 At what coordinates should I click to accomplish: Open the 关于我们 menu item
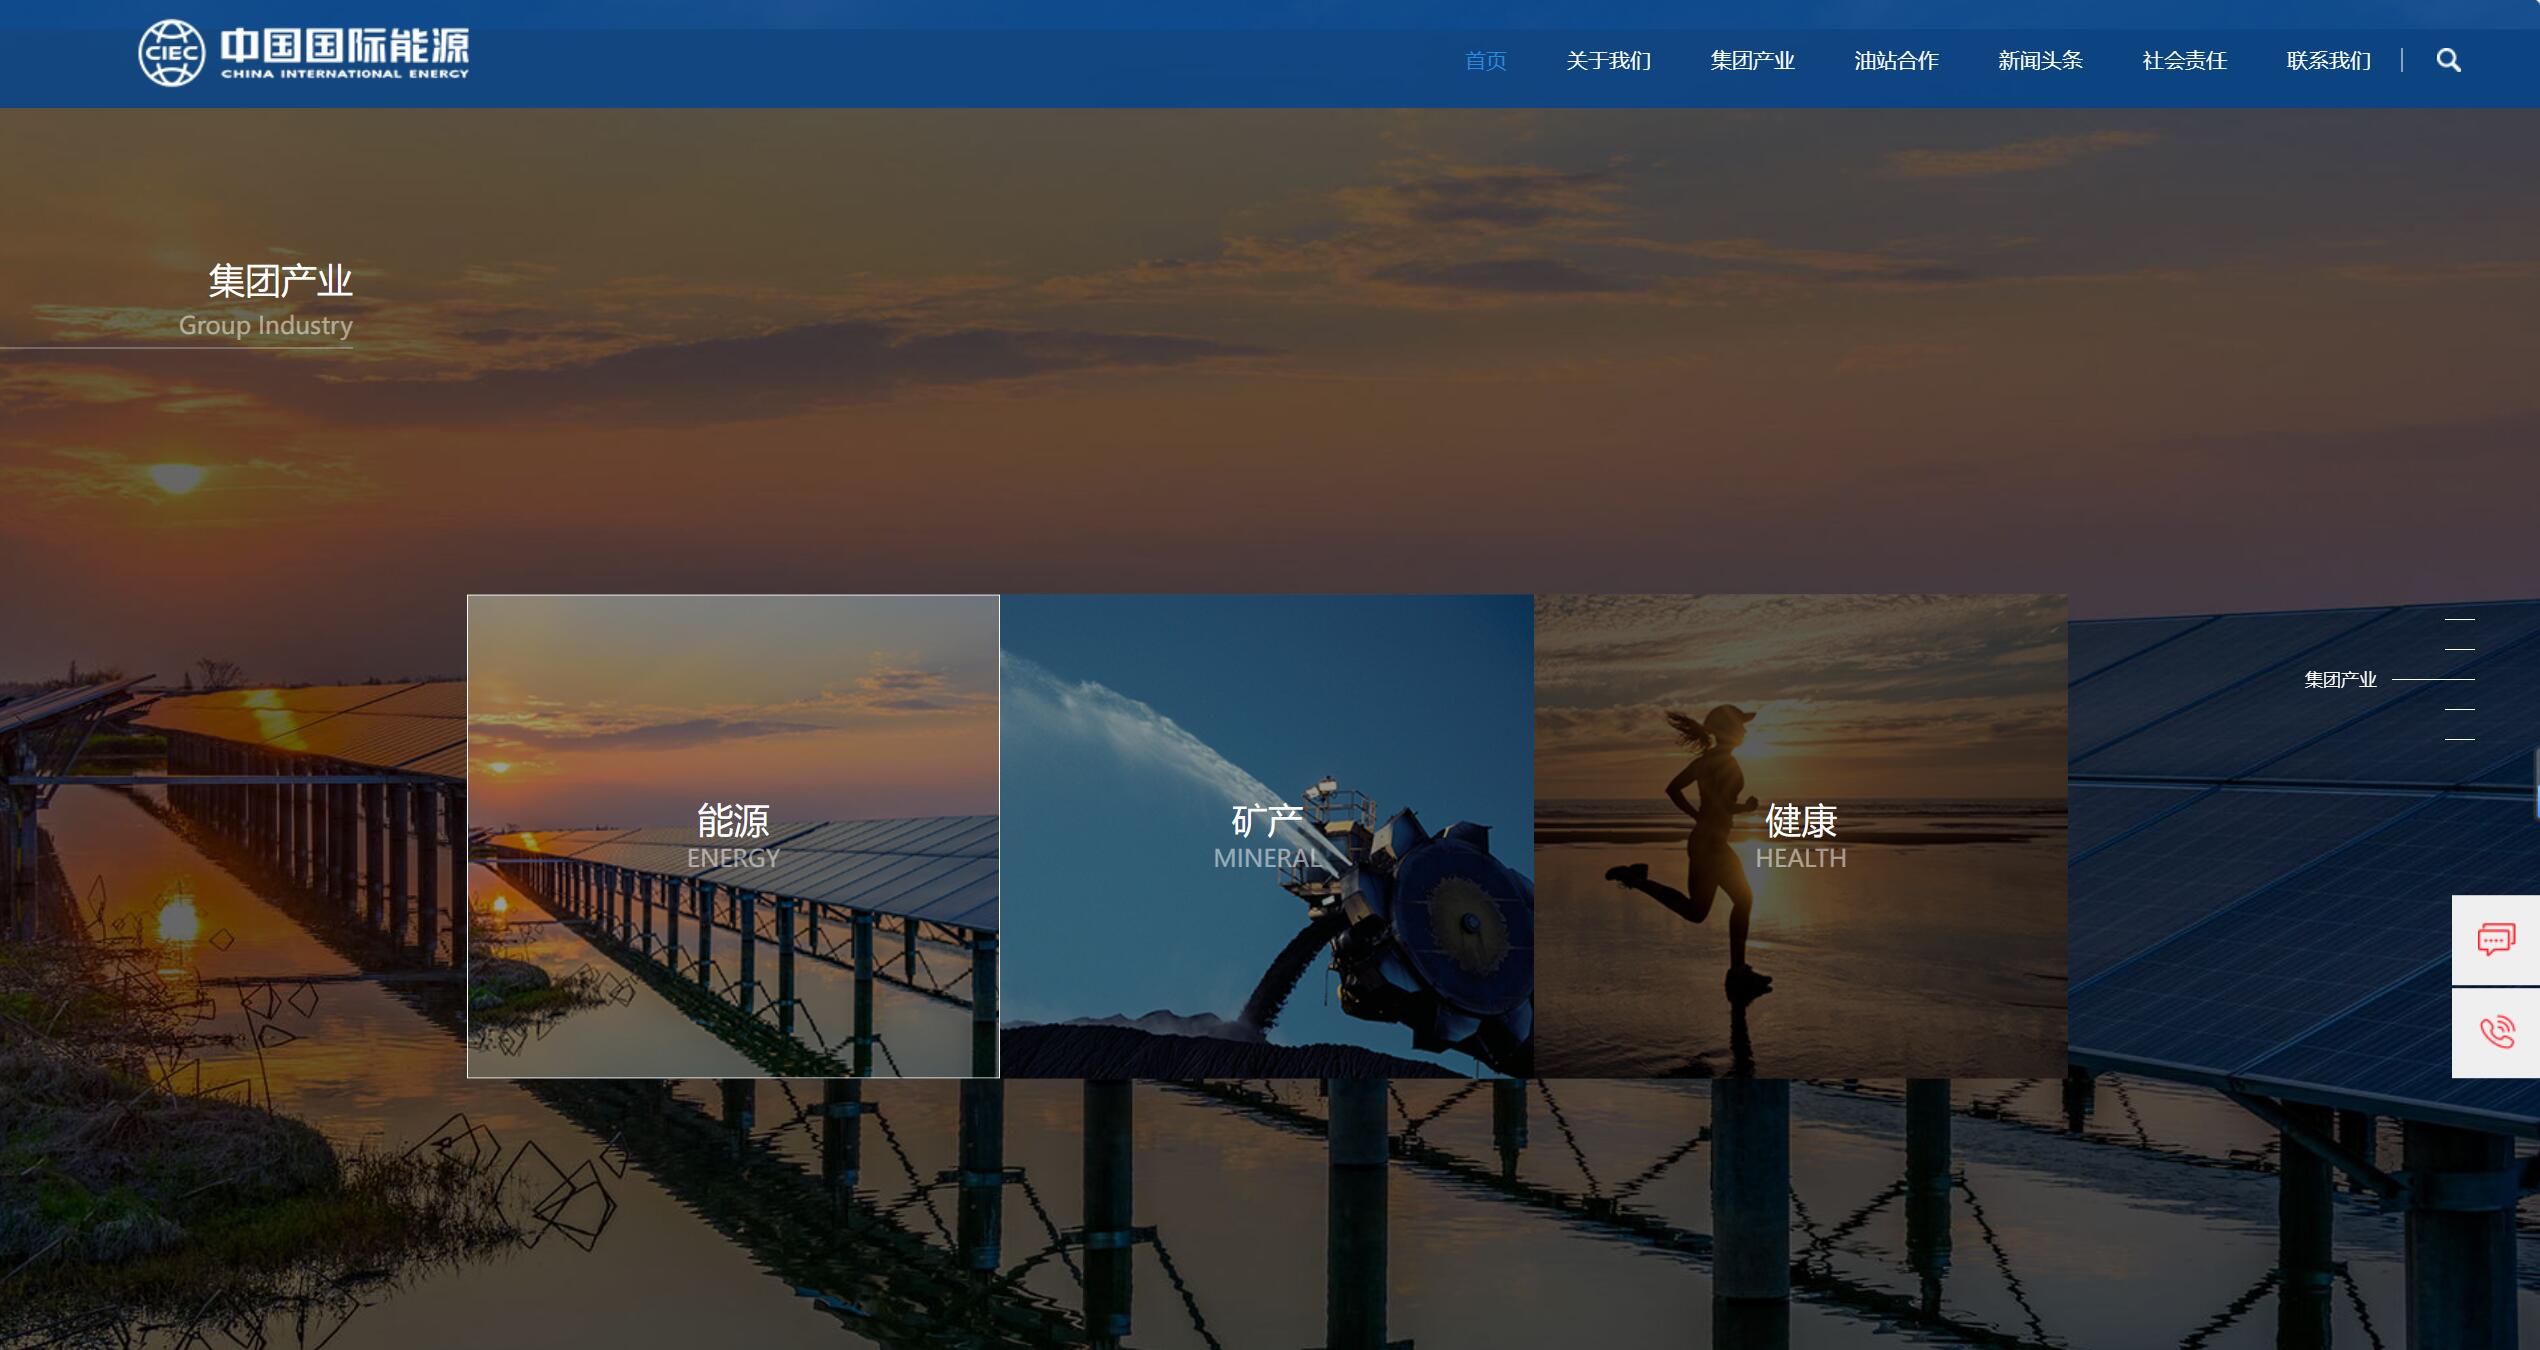coord(1608,61)
